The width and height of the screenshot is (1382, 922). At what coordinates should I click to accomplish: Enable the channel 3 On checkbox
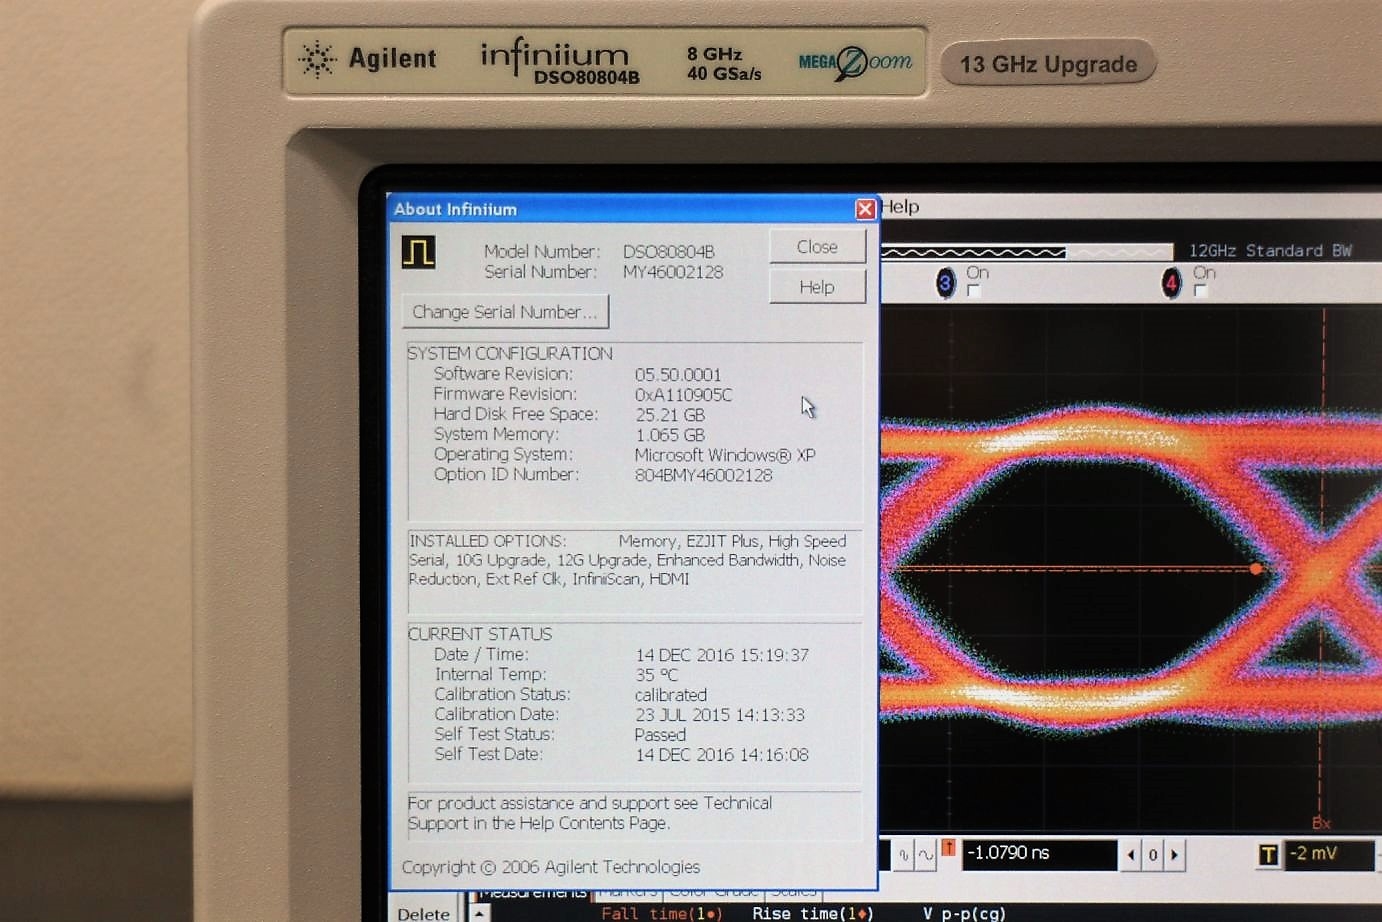pos(973,291)
